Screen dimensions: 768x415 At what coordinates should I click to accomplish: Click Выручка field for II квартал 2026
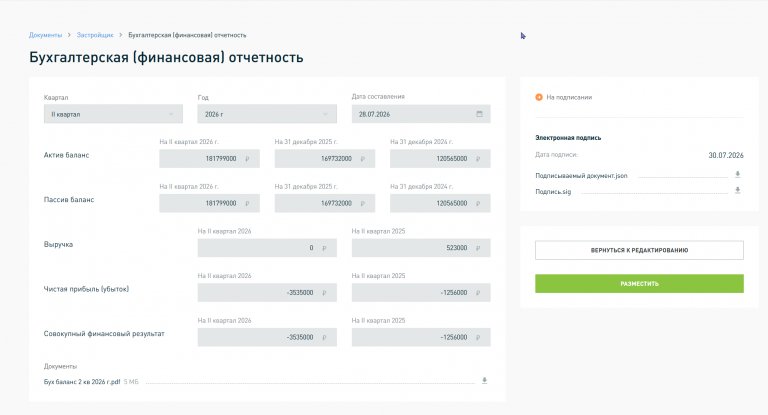267,248
